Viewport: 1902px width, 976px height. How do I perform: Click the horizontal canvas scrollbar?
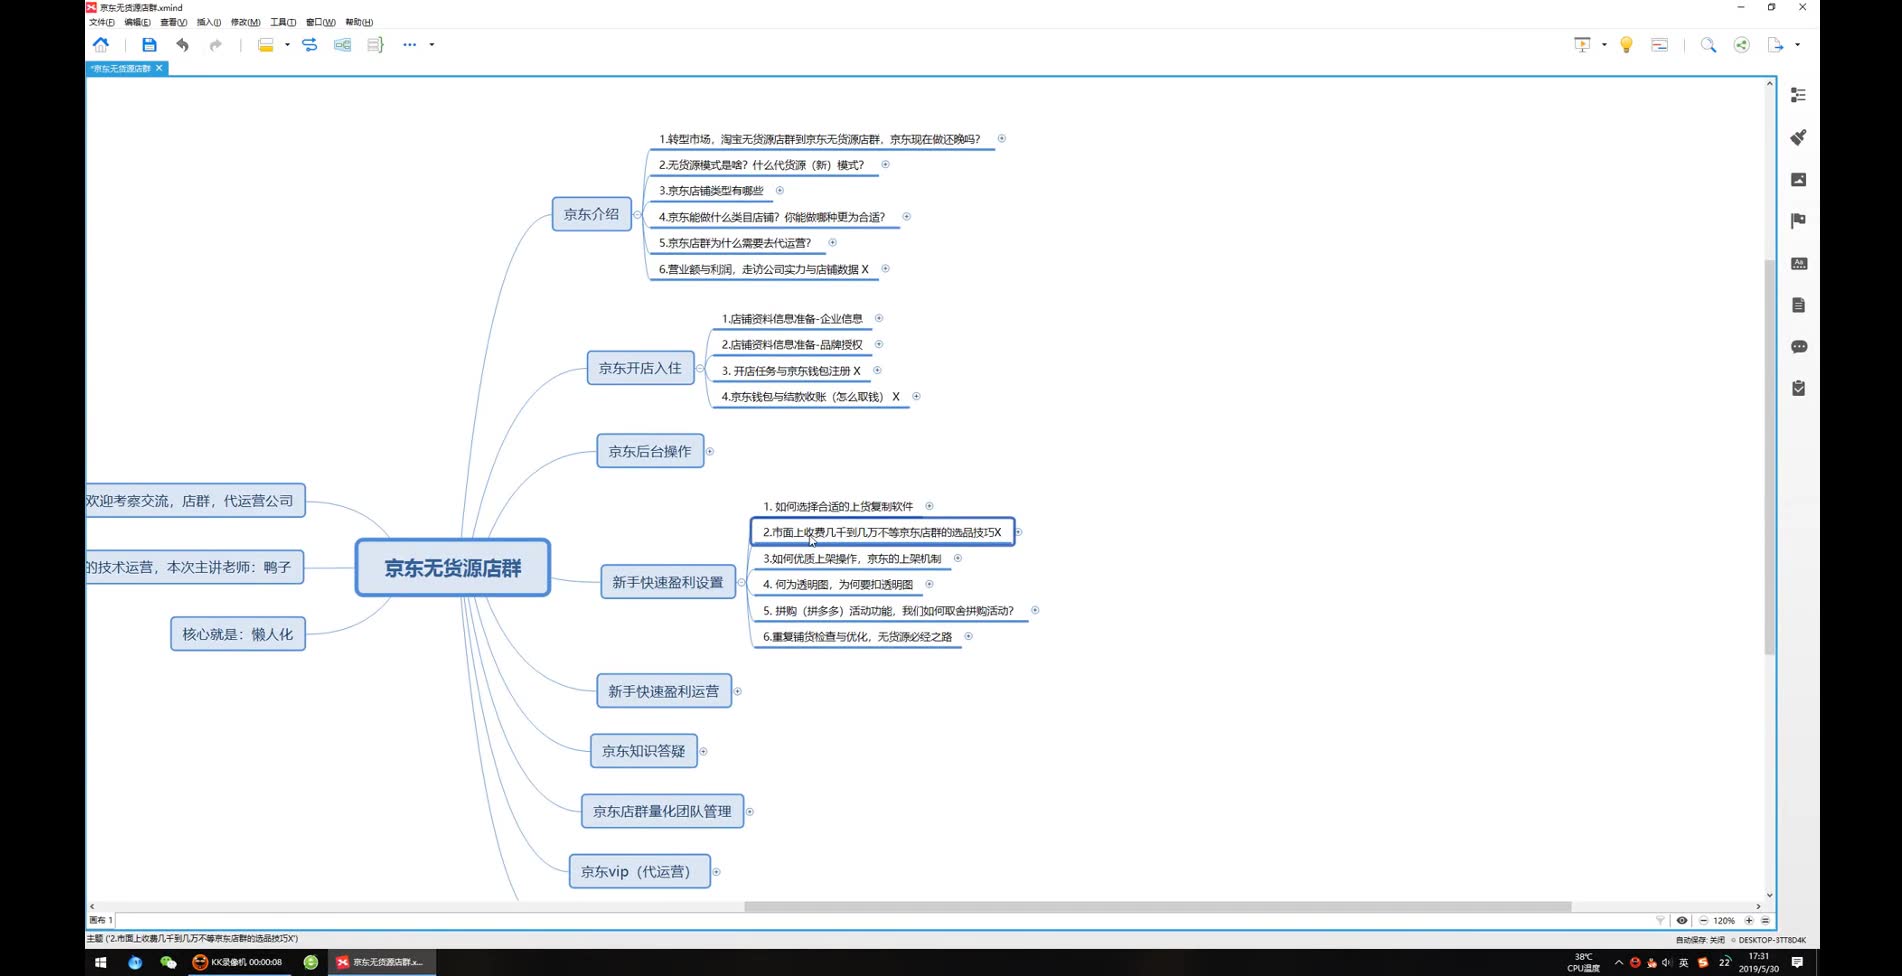coord(1157,907)
